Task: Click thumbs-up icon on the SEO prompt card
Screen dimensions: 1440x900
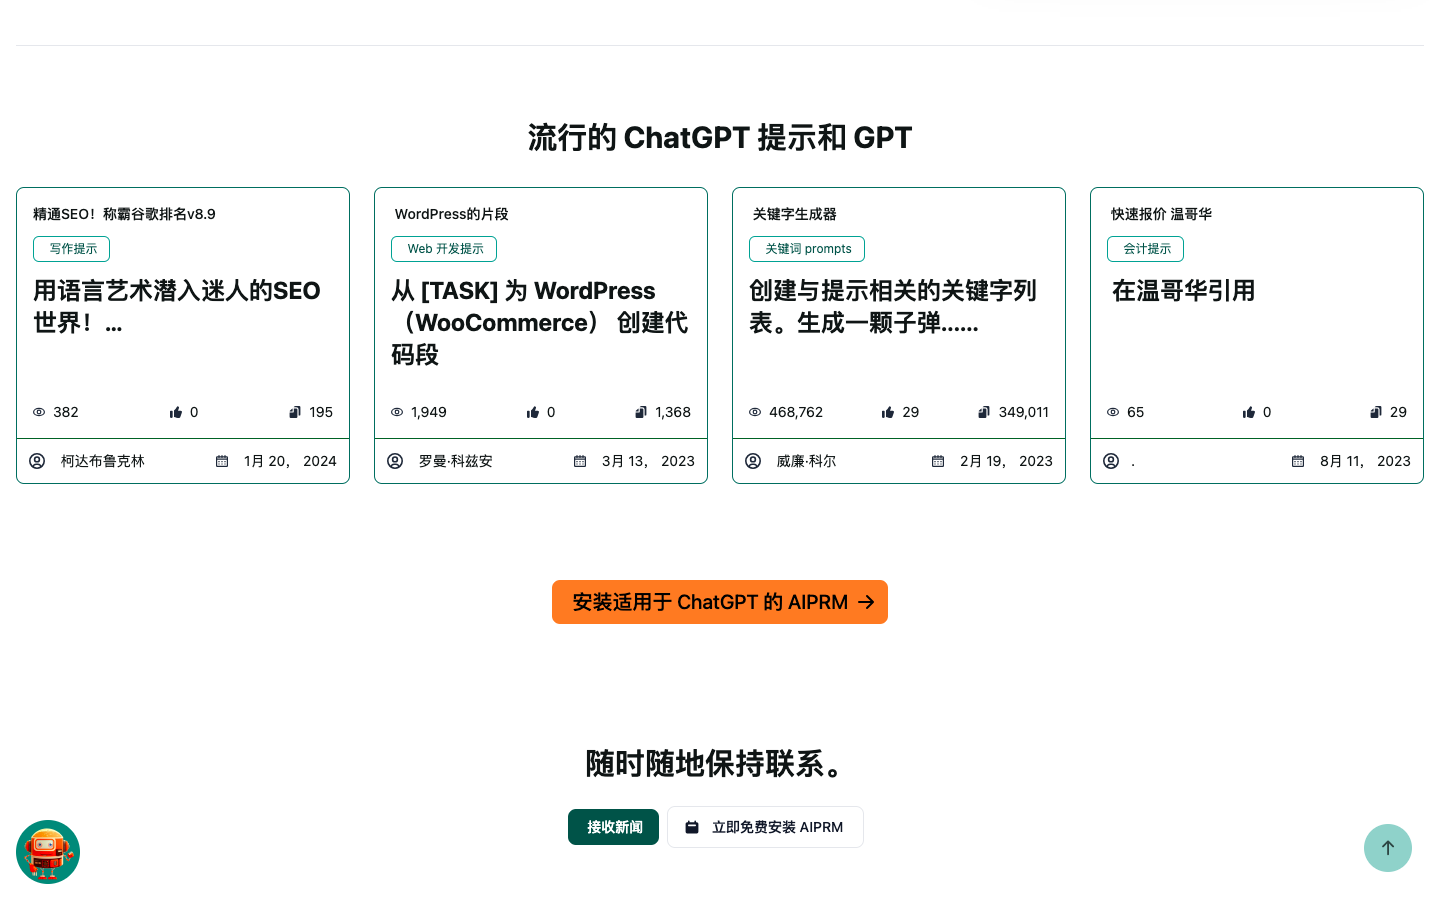Action: (176, 412)
